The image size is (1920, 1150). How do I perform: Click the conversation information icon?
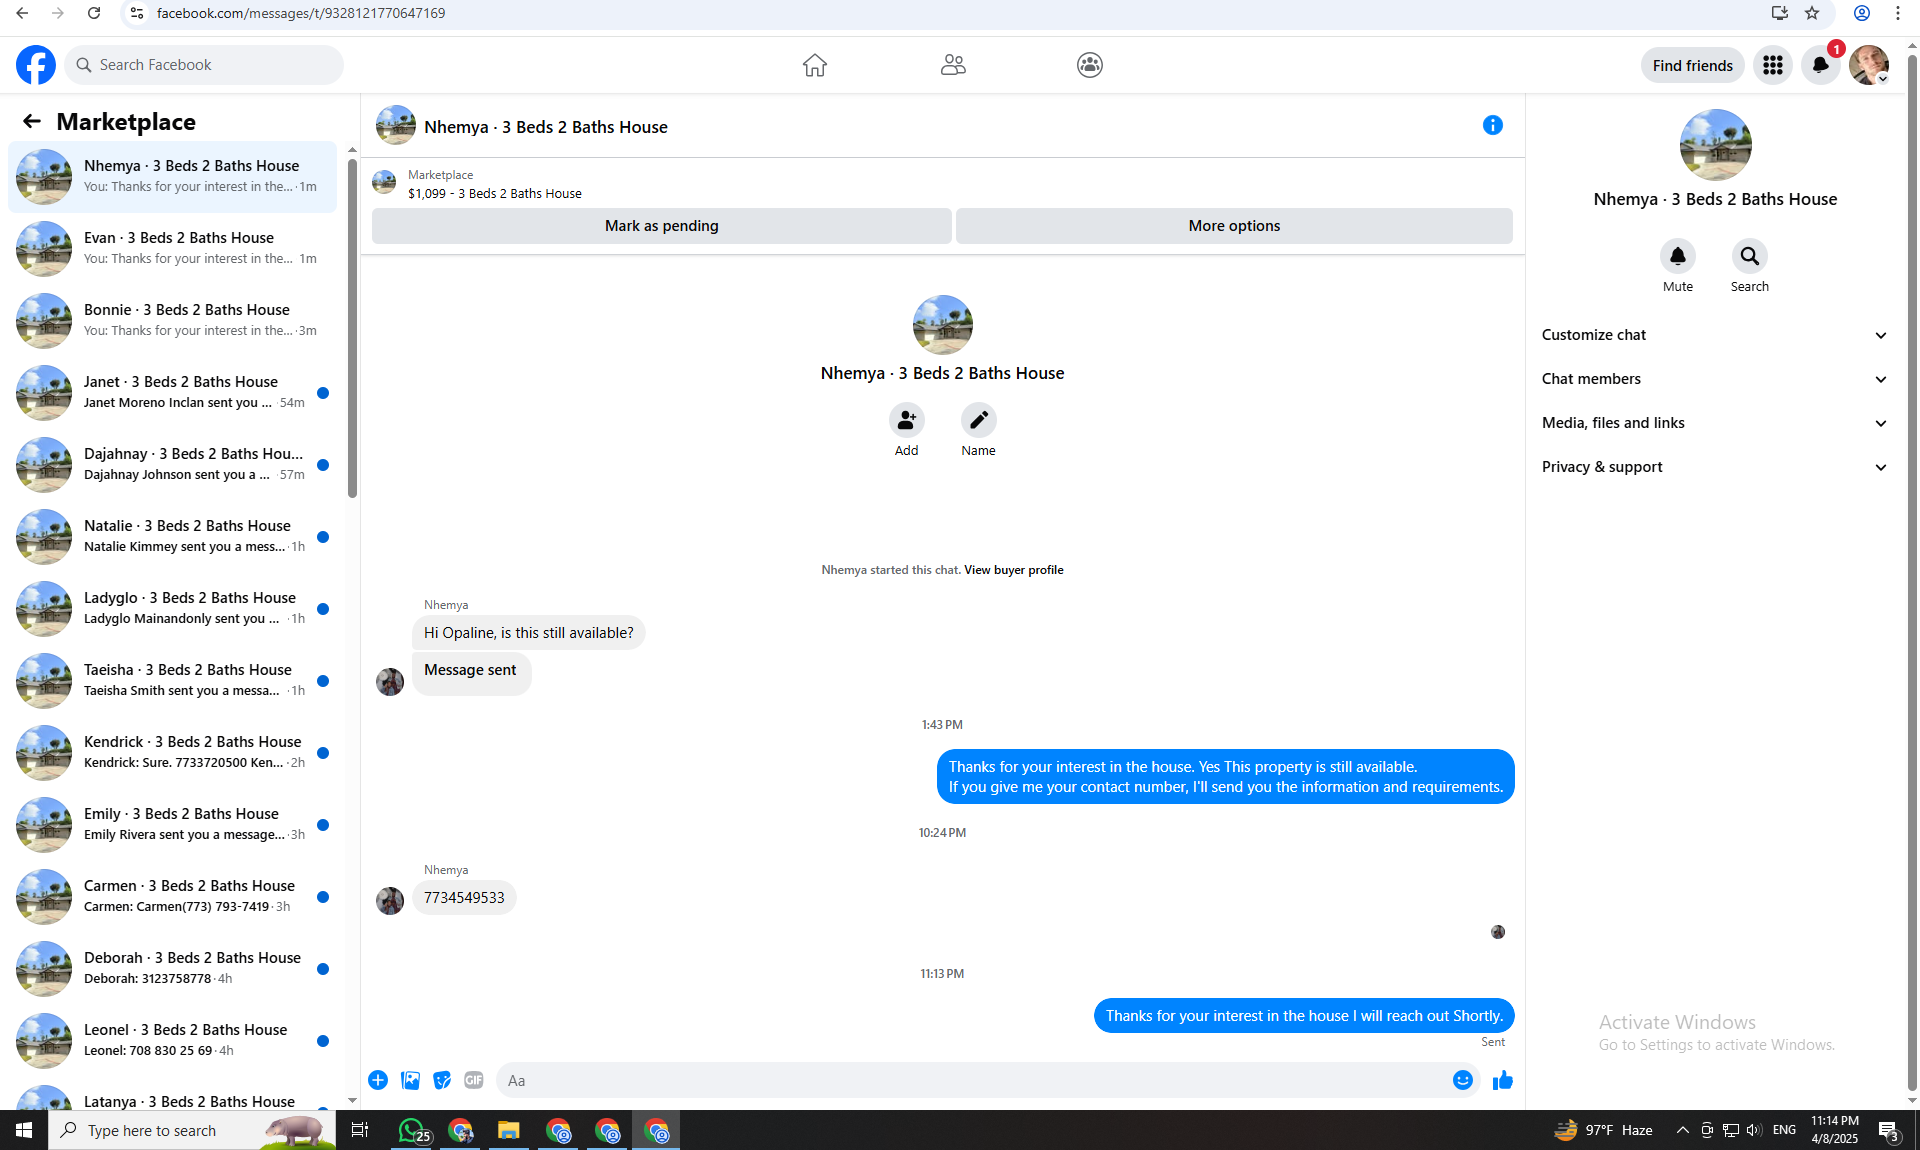1492,125
